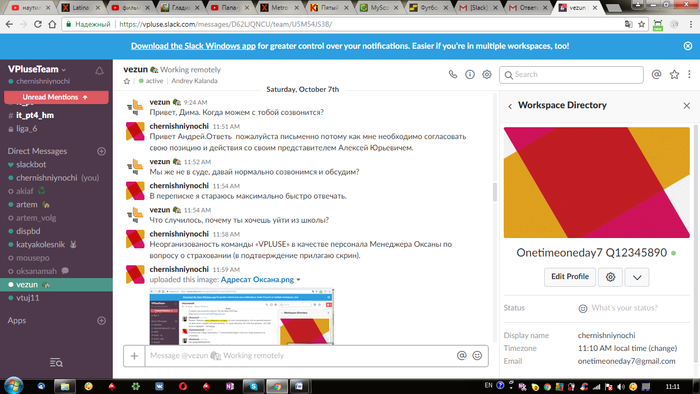Select the active vezun conversation
Image resolution: width=700 pixels, height=394 pixels.
56,285
